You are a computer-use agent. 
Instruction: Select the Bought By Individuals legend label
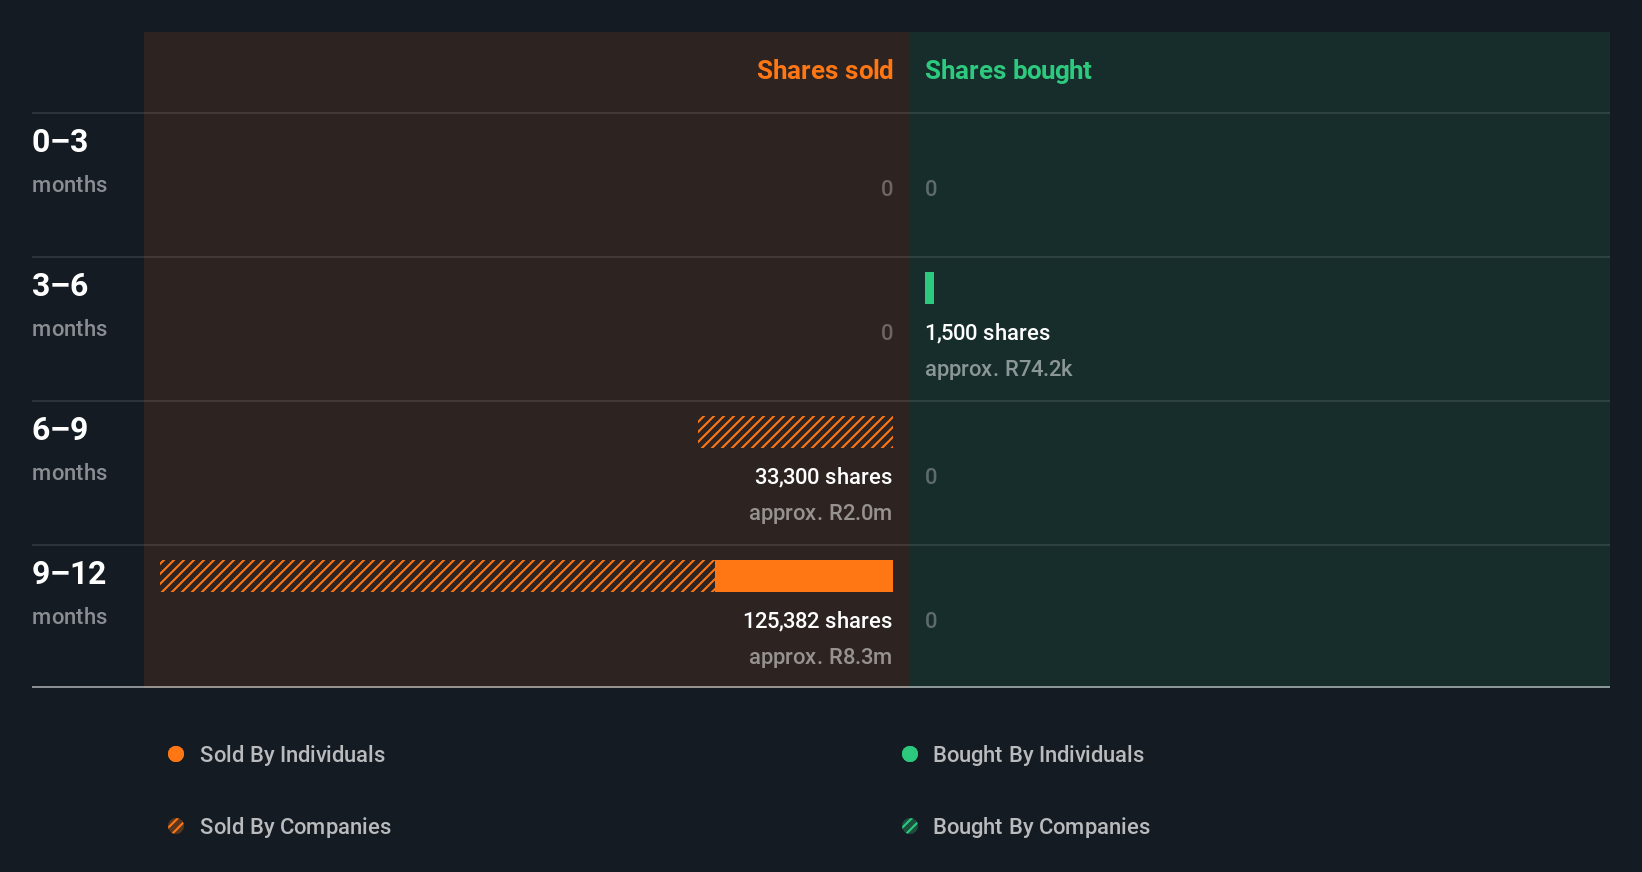click(x=1038, y=754)
